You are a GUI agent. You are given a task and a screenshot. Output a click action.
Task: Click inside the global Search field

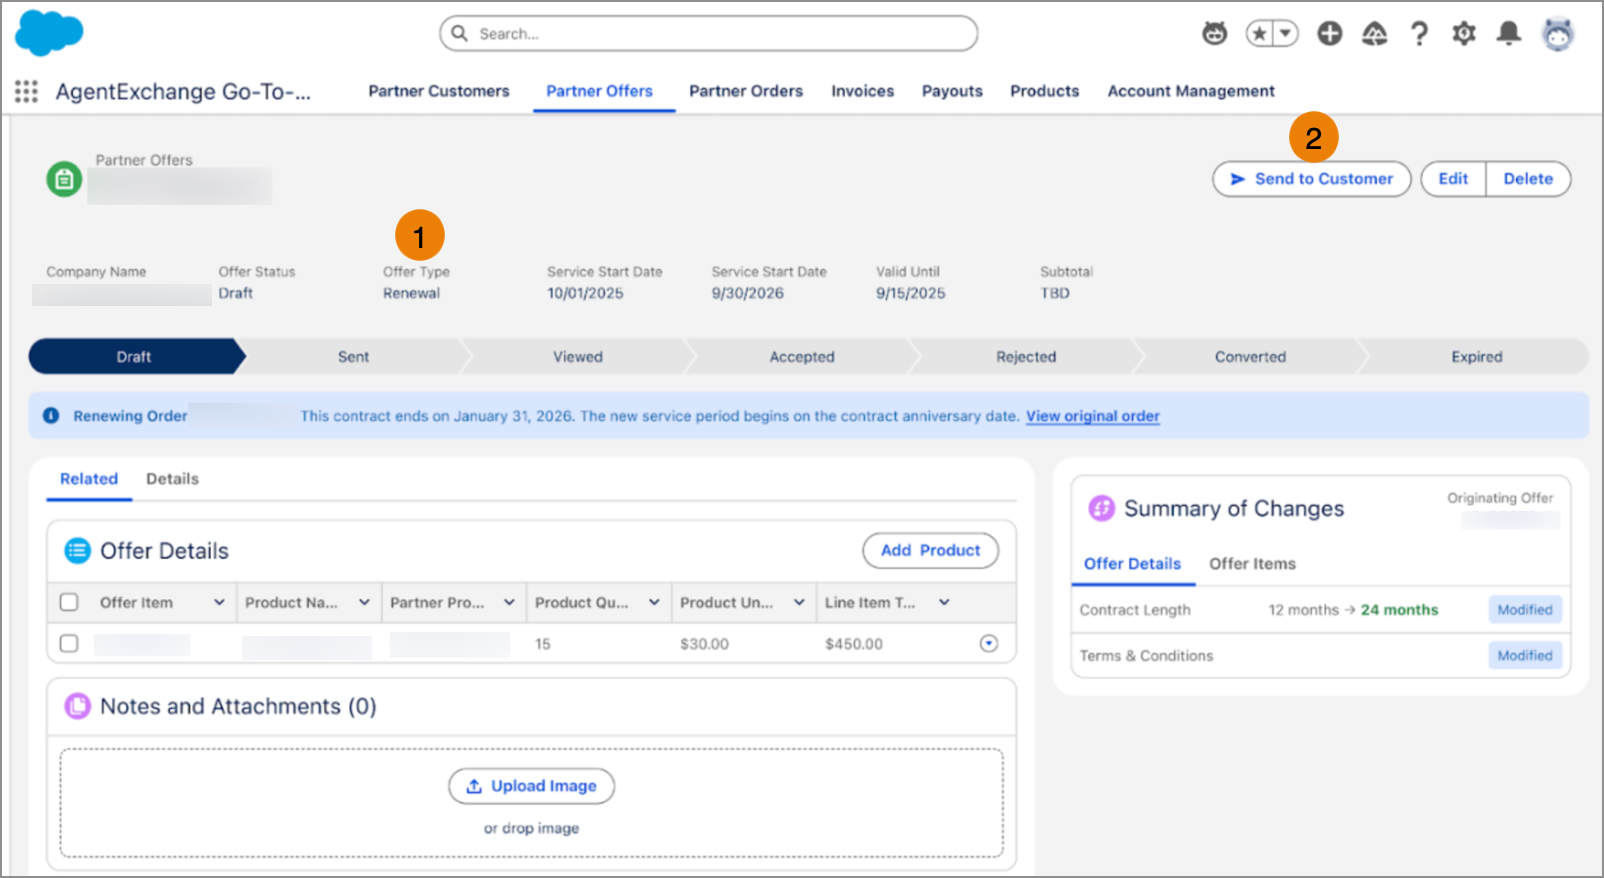pos(708,33)
